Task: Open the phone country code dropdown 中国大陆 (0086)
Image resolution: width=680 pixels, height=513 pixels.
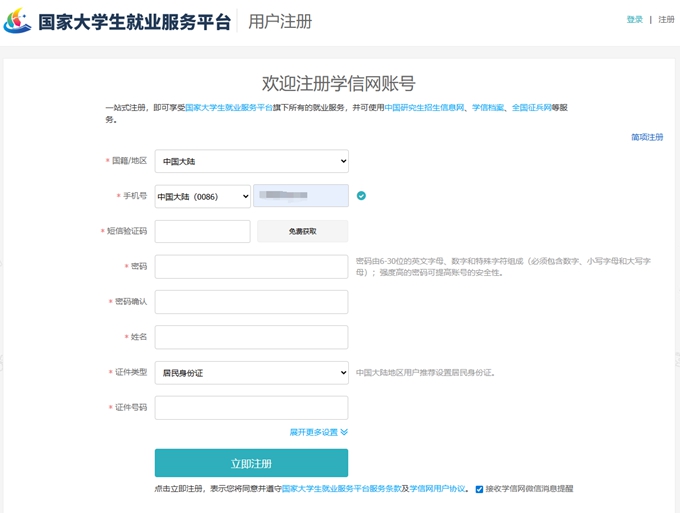Action: (x=202, y=197)
